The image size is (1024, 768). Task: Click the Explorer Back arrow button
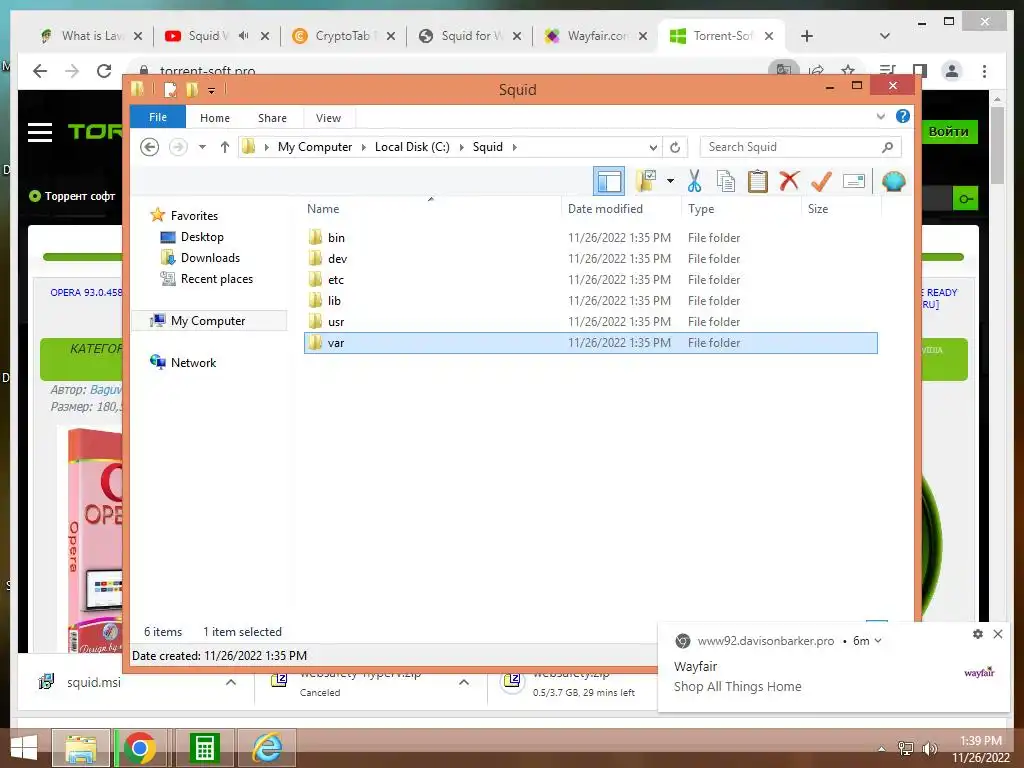click(x=150, y=147)
